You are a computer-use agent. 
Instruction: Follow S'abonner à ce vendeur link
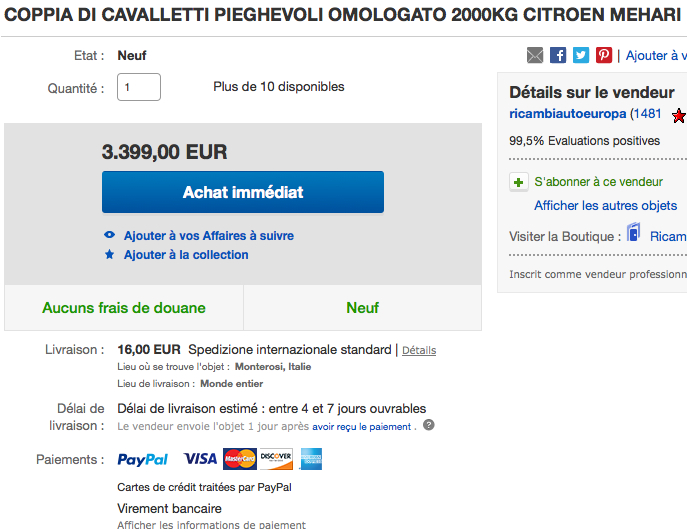point(598,182)
